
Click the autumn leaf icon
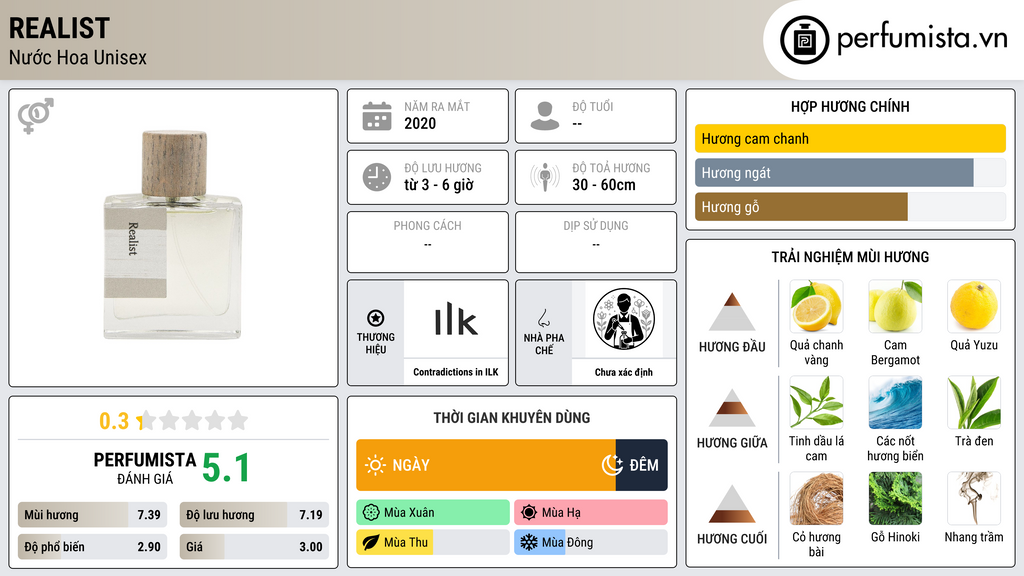click(371, 542)
